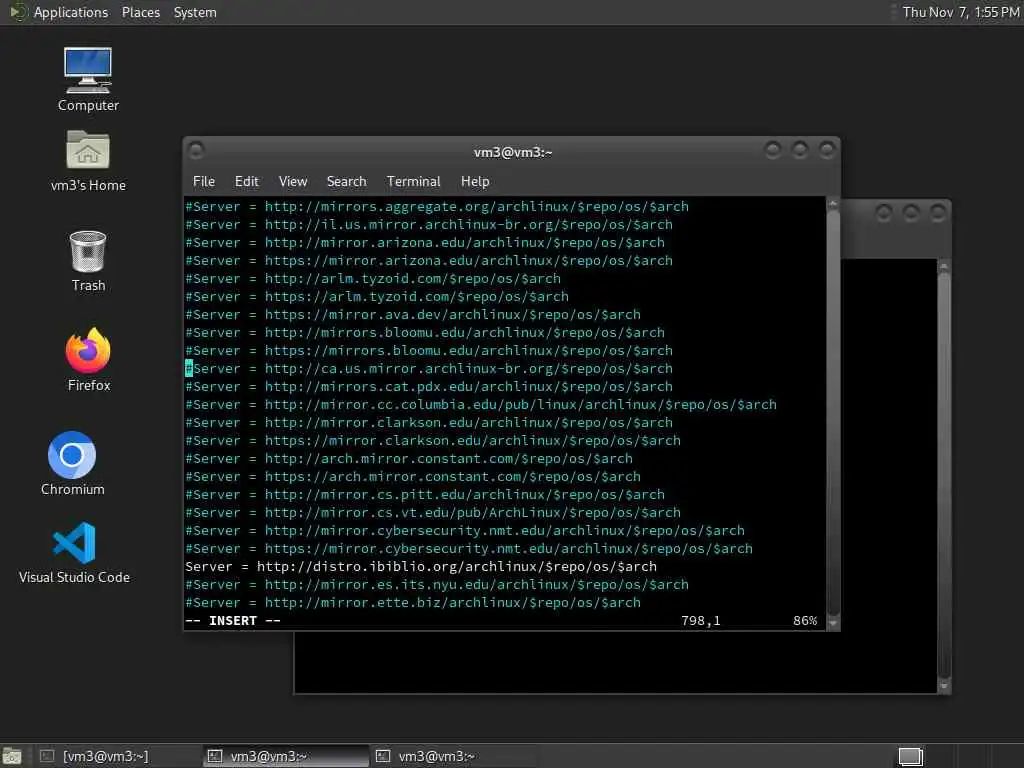Select the Trash desktop icon
Image resolution: width=1024 pixels, height=768 pixels.
click(88, 261)
